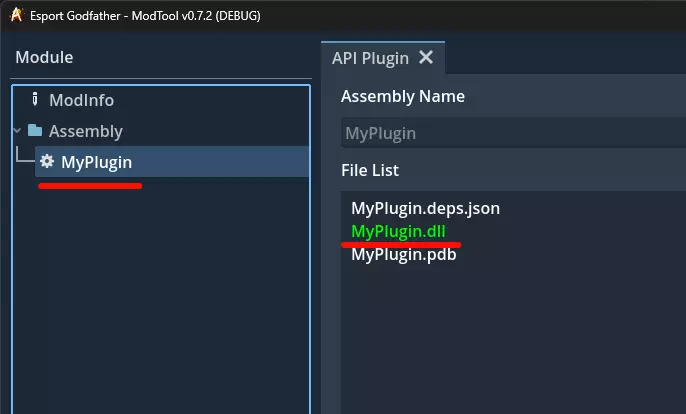Screen dimensions: 686x414
Task: Click the Esport Godfather app logo
Action: tap(15, 15)
